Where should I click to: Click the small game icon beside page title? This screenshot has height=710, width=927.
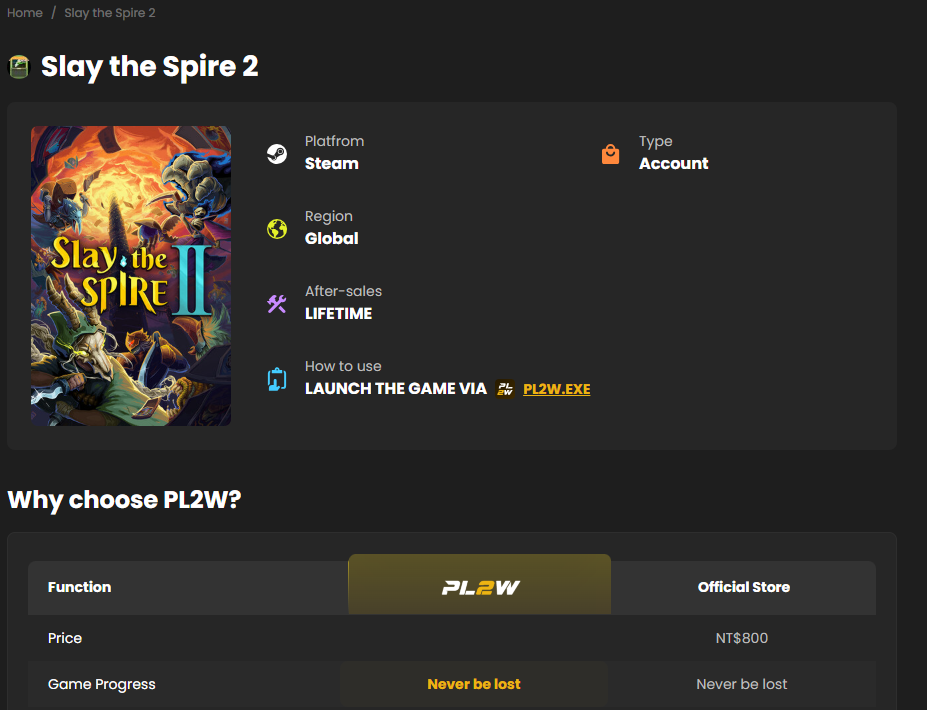pyautogui.click(x=20, y=66)
